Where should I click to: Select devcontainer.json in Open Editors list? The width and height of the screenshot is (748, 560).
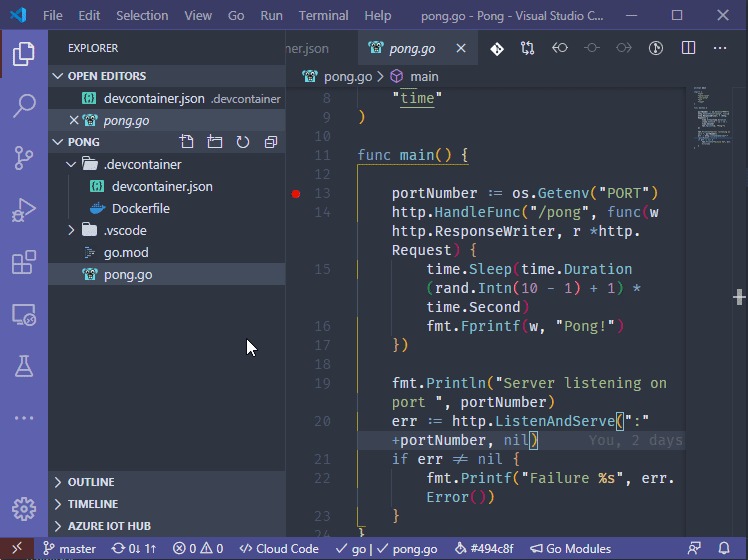click(x=167, y=98)
